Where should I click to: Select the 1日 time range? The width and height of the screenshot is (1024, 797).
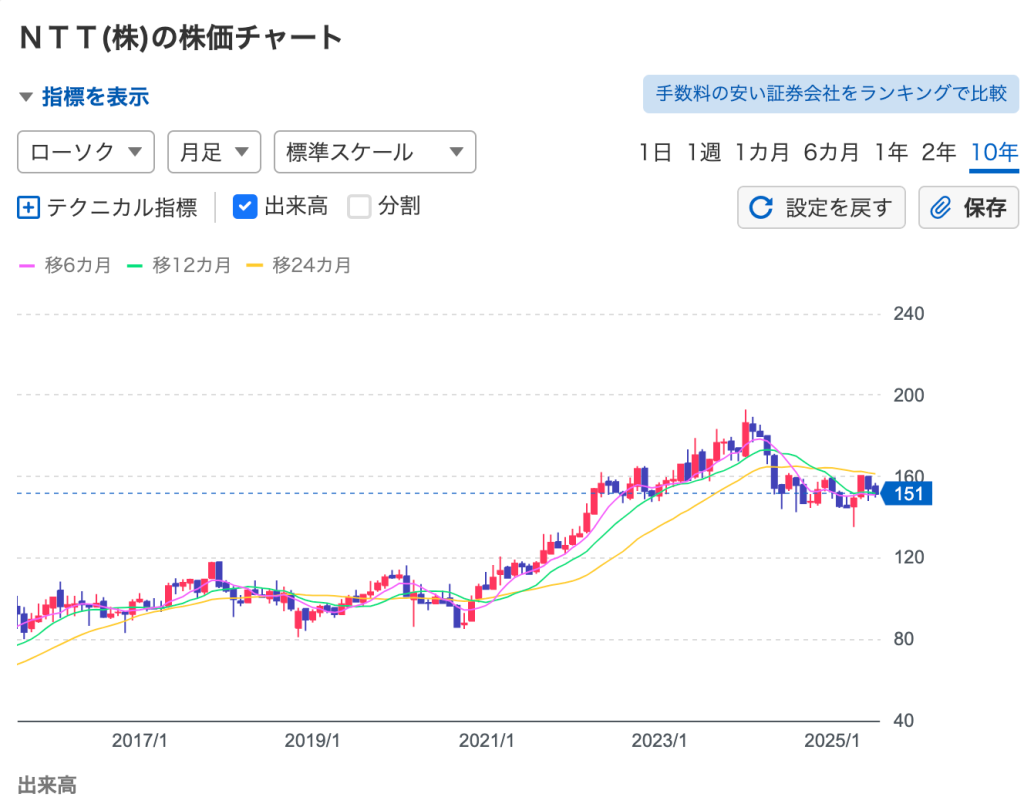click(656, 152)
